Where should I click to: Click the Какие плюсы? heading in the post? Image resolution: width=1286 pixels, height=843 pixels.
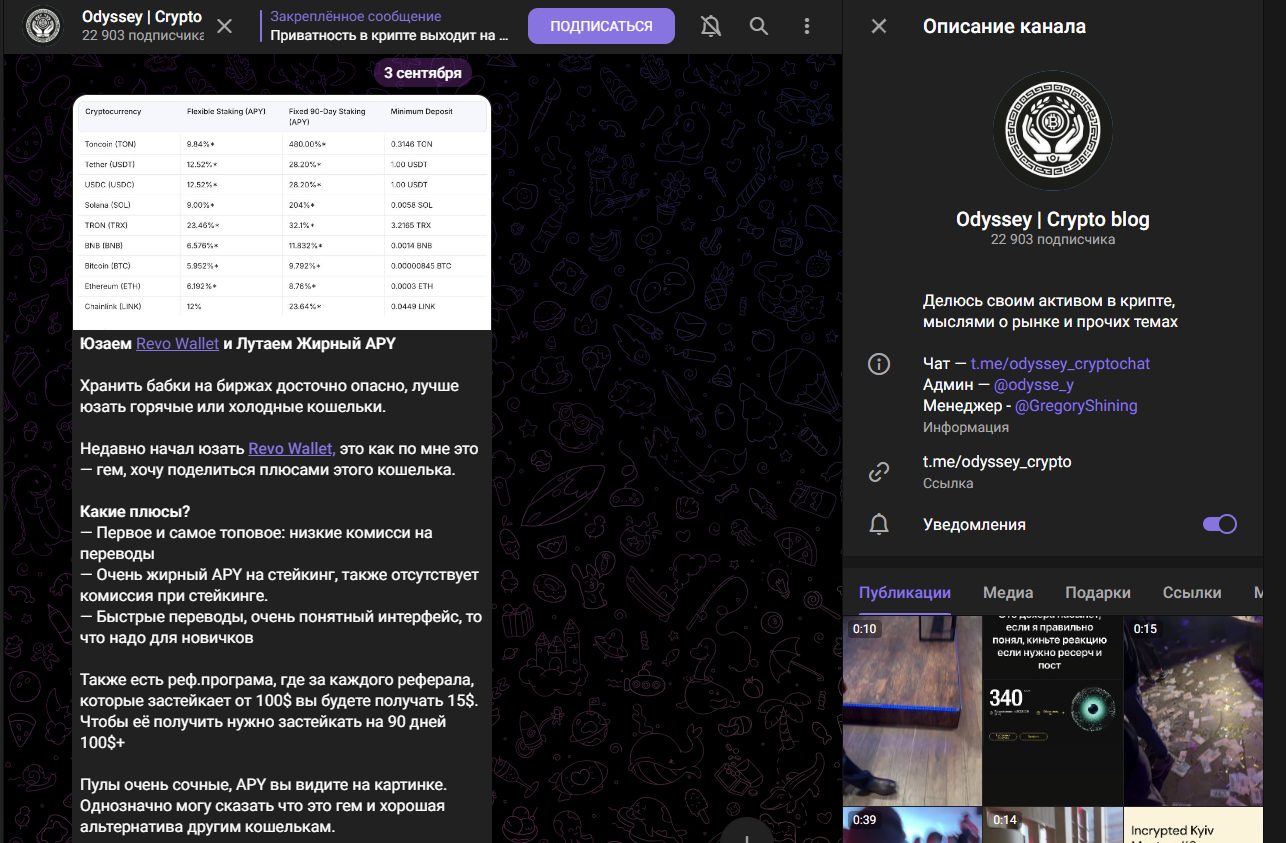(135, 512)
